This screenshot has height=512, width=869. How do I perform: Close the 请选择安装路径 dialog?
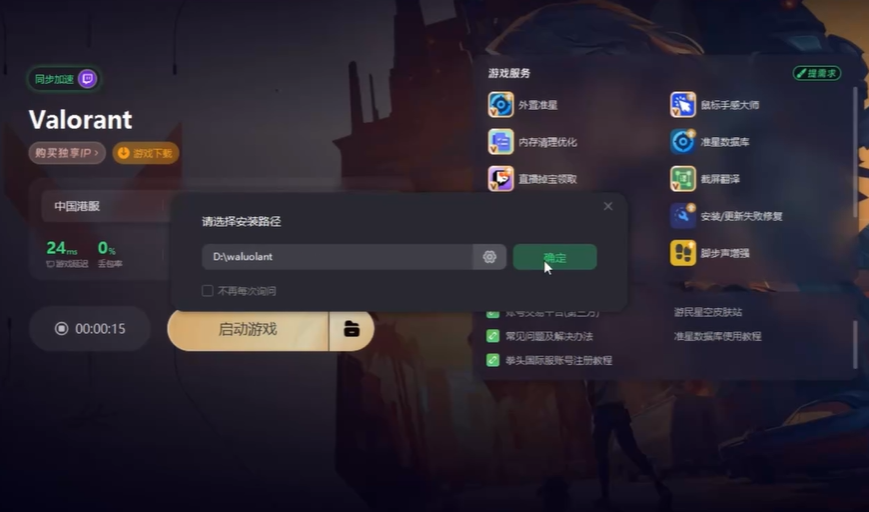608,206
